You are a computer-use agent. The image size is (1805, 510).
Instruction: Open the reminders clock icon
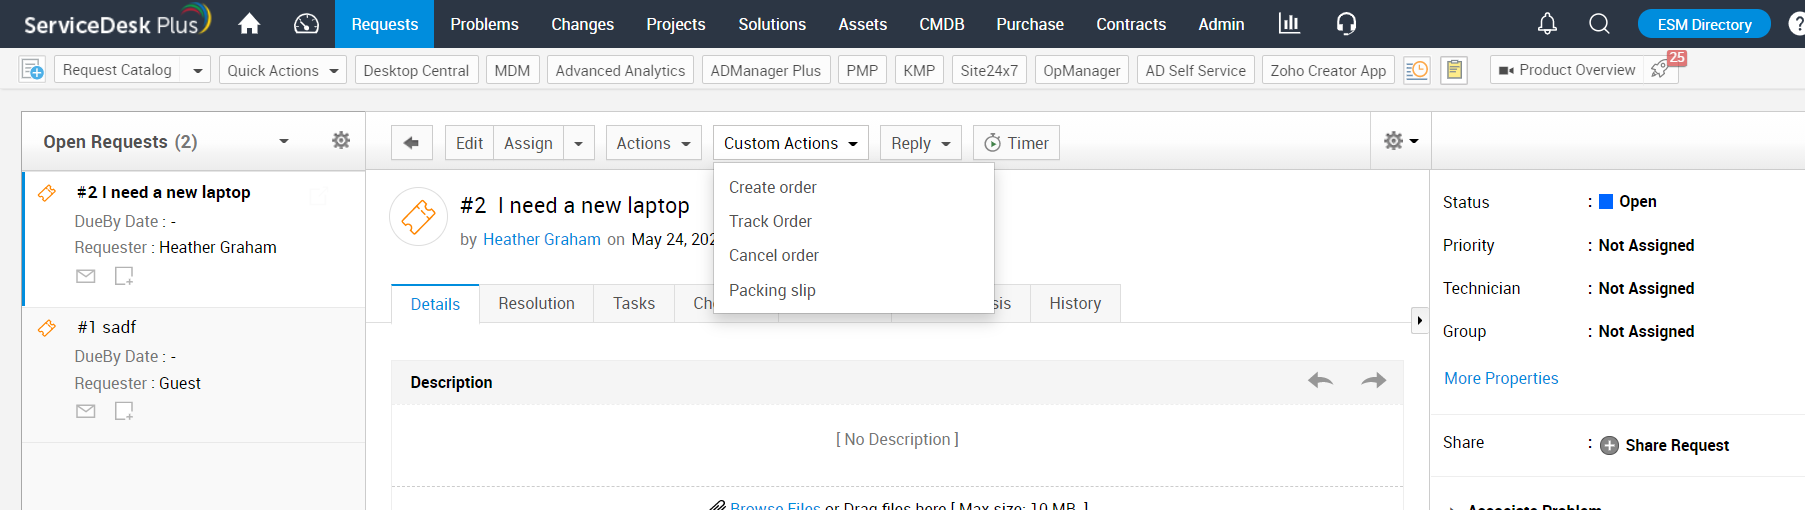tap(1417, 70)
